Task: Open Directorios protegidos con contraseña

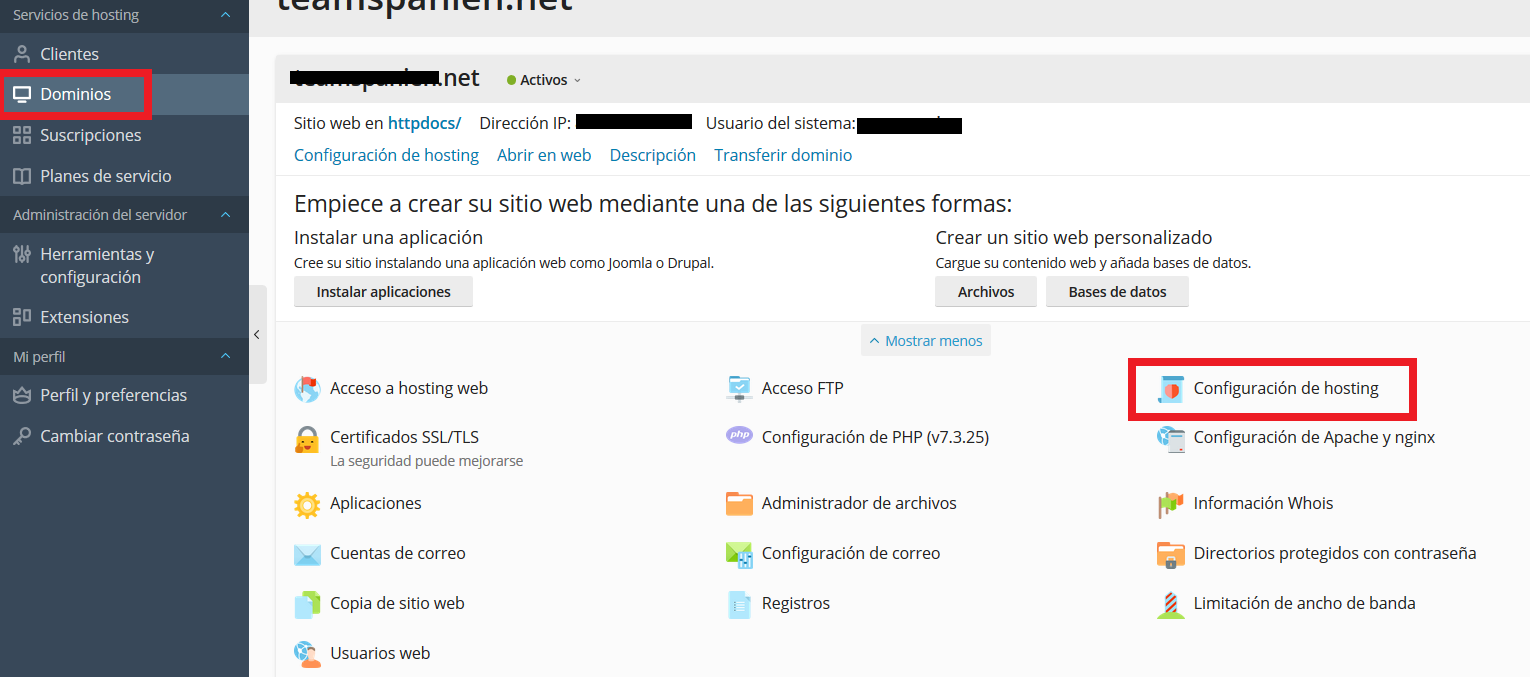Action: pos(1335,553)
